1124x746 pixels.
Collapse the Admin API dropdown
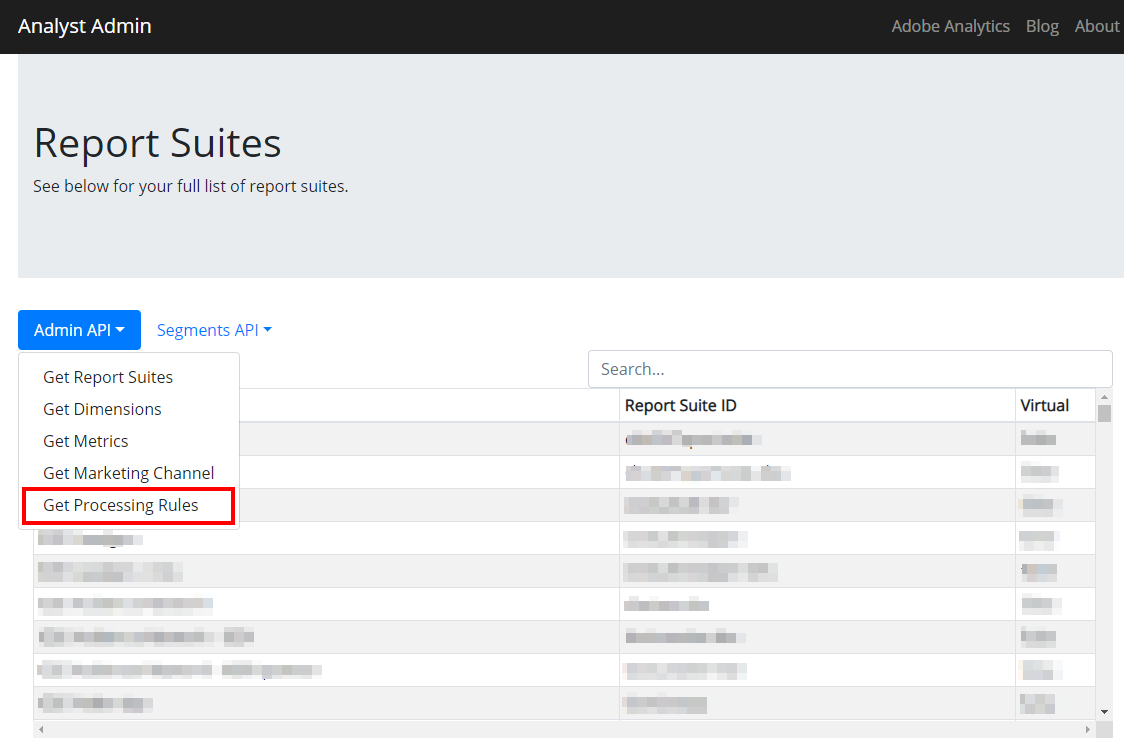[79, 329]
